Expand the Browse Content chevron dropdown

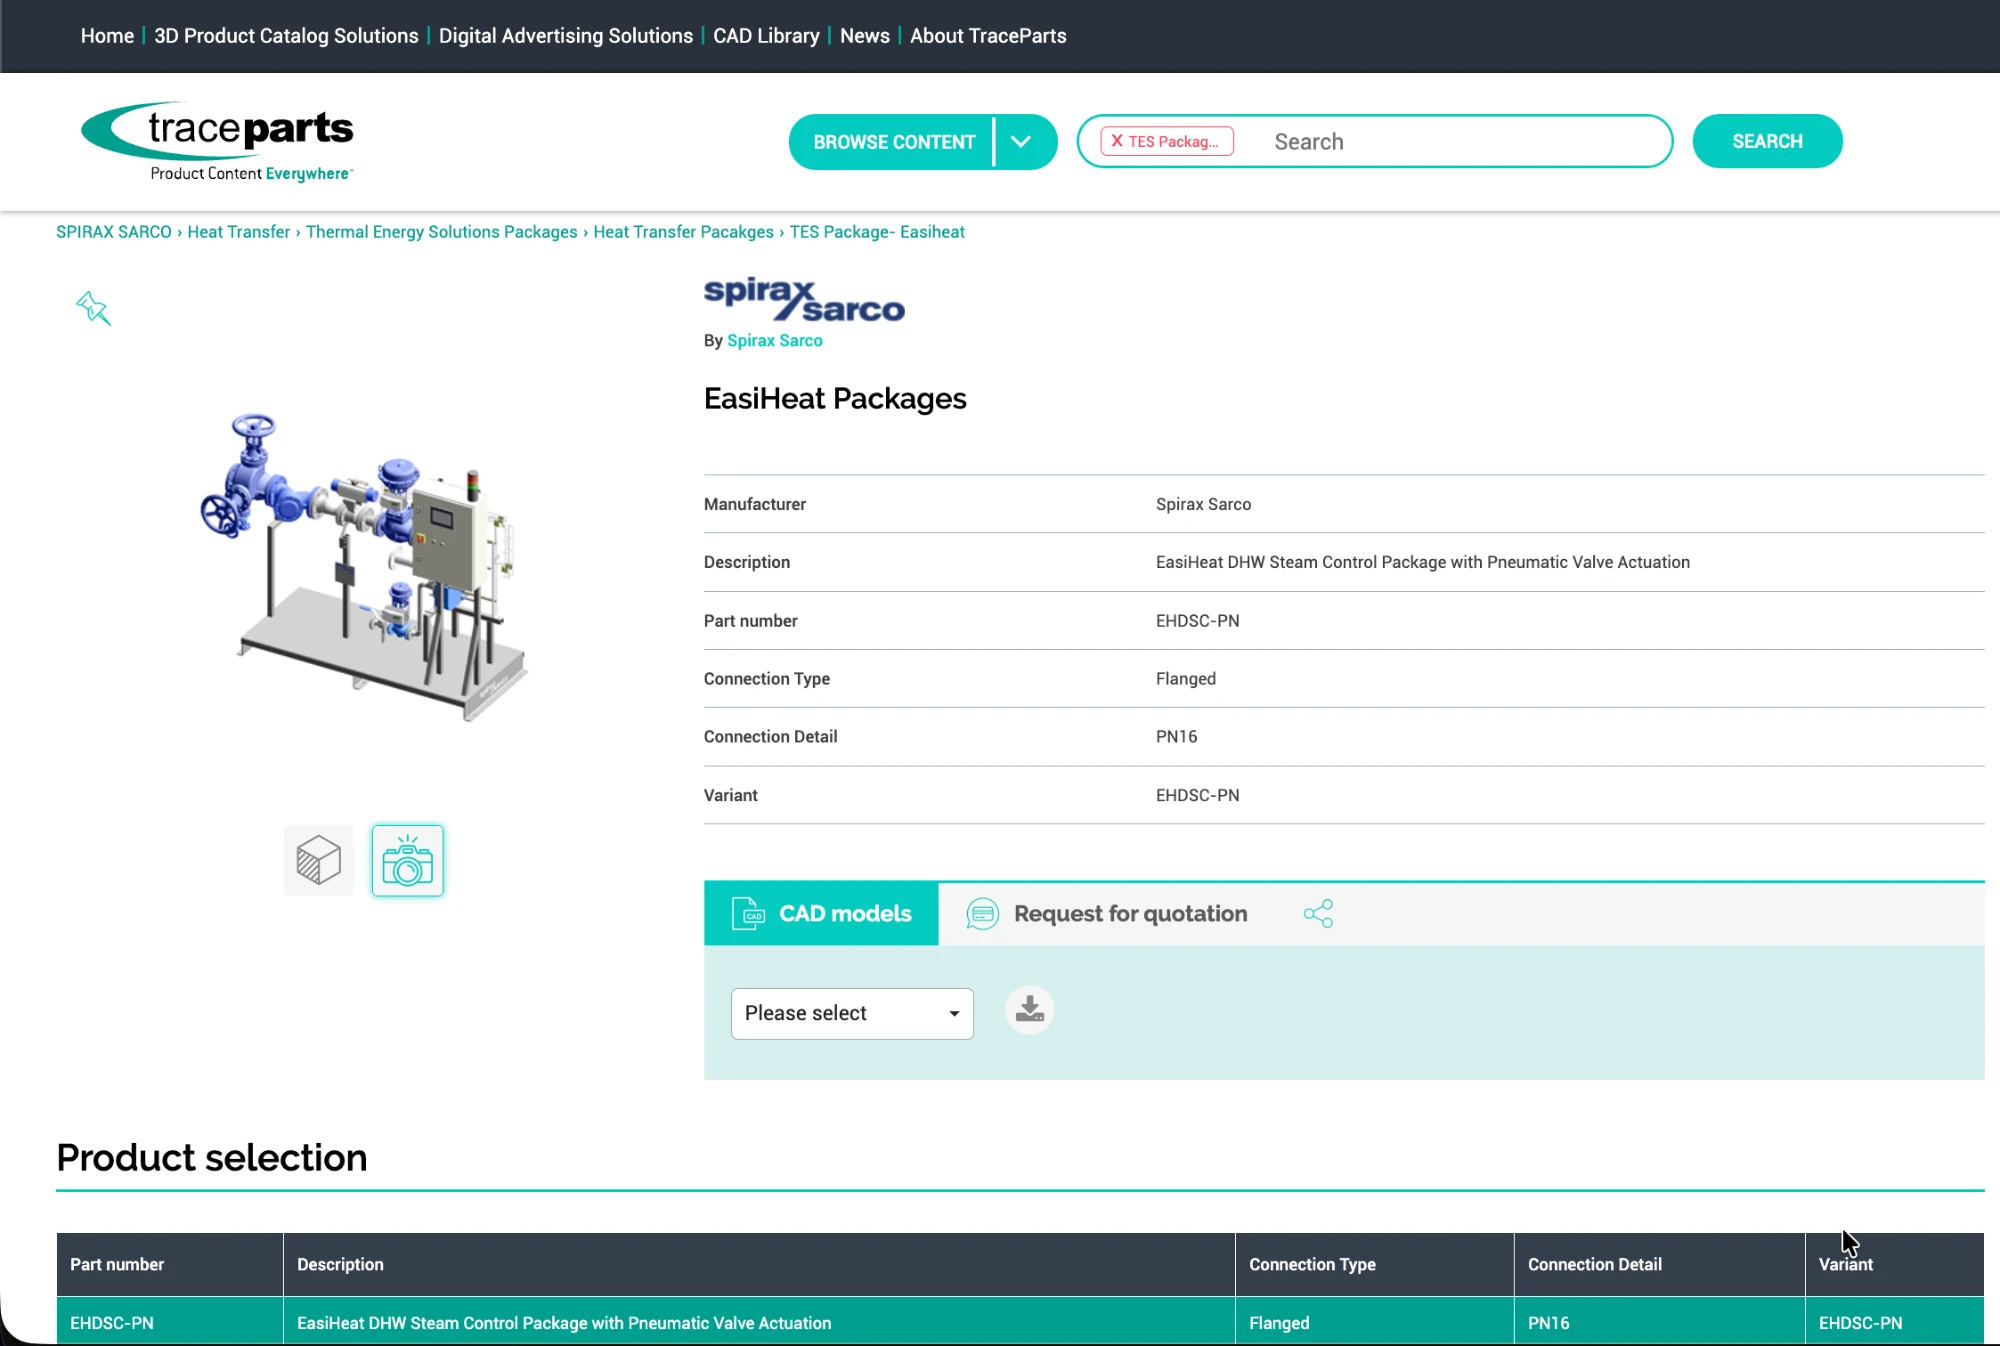[x=1021, y=141]
